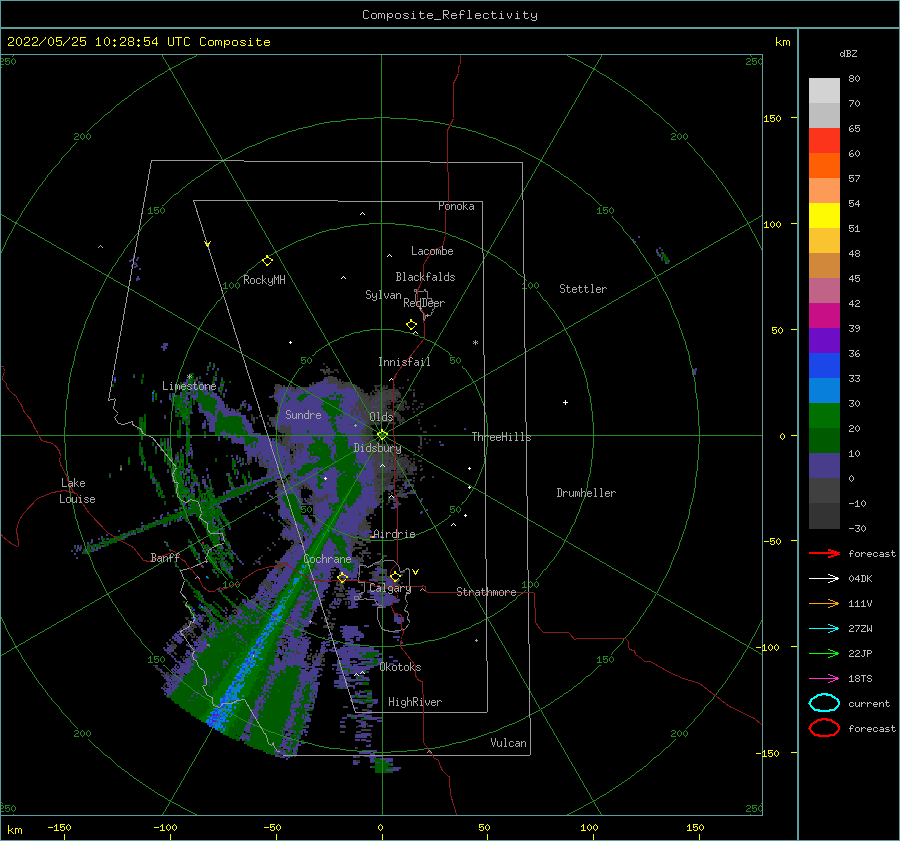Viewport: 900px width, 841px height.
Task: Click the light gray 80 dBZ swatch
Action: pos(824,91)
